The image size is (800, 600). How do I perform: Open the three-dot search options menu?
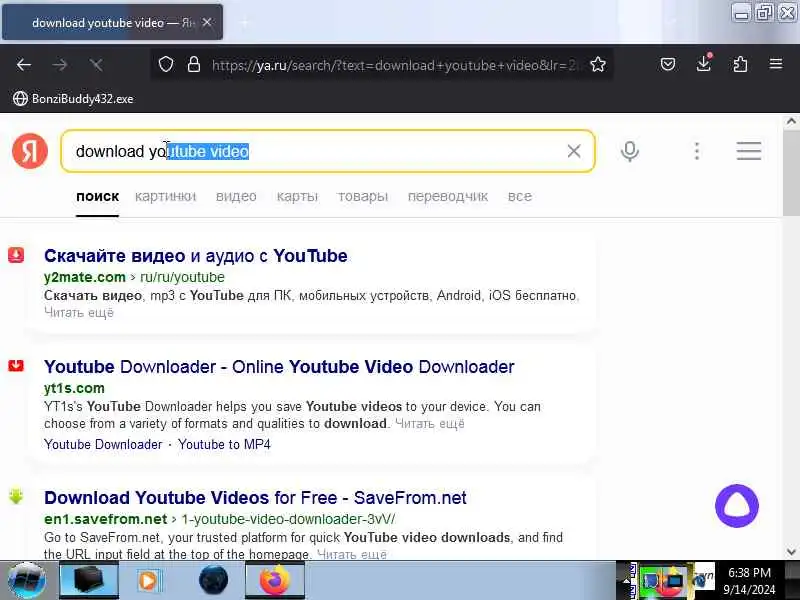697,151
